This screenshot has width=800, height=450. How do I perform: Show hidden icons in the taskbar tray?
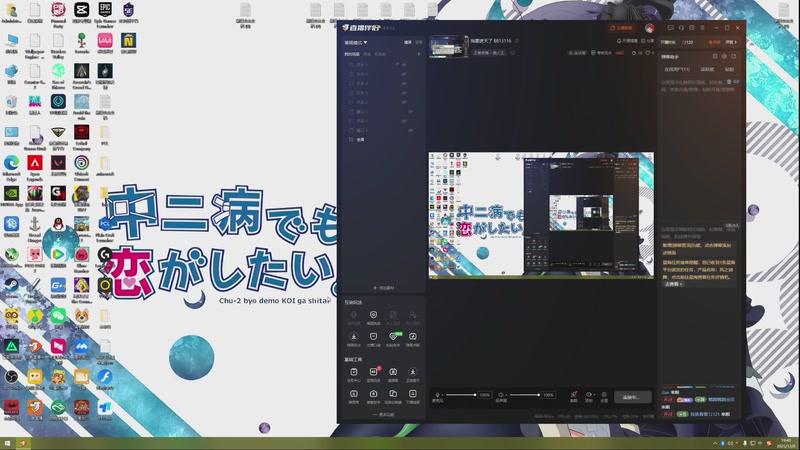715,443
